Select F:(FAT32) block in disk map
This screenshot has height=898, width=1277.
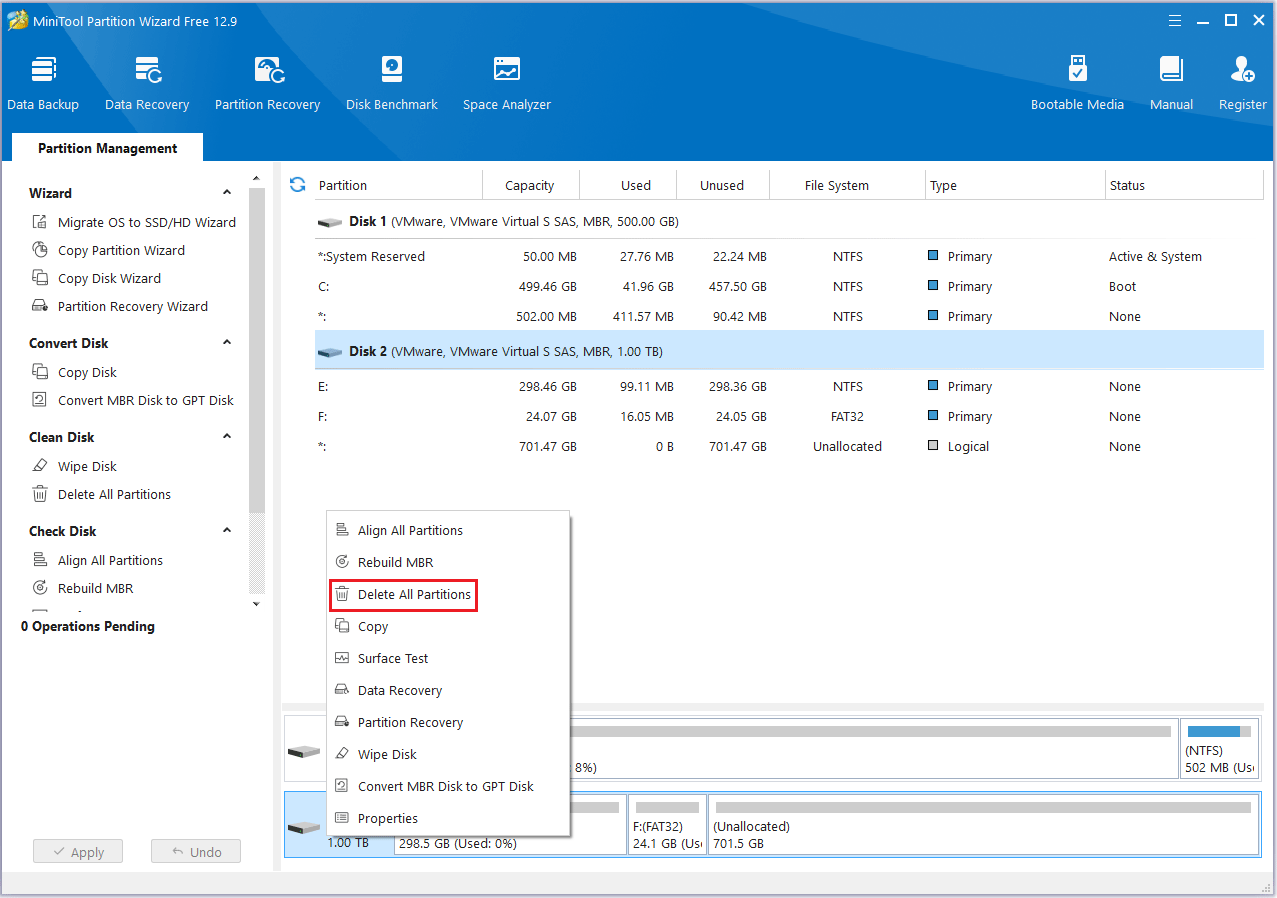coord(667,825)
